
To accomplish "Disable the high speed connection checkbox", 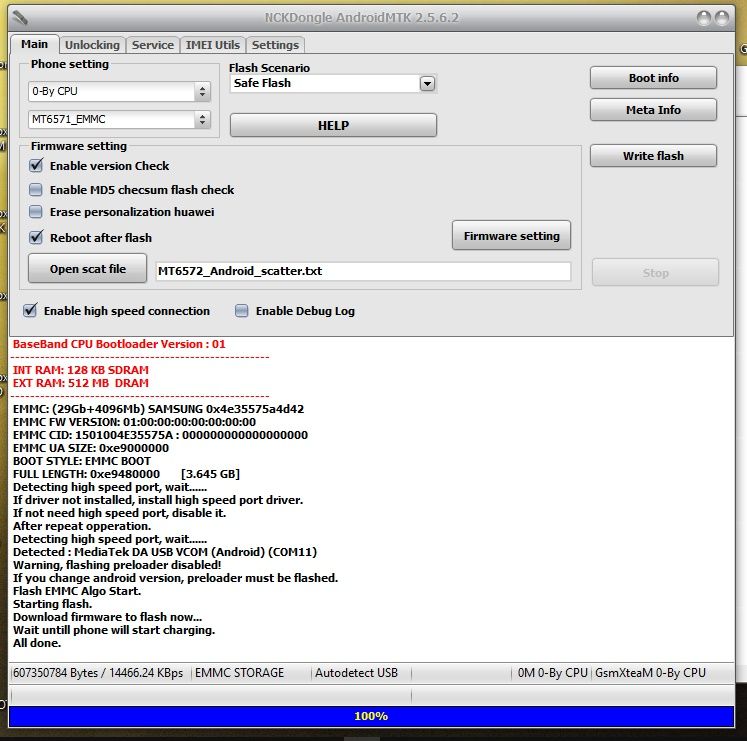I will click(x=30, y=311).
